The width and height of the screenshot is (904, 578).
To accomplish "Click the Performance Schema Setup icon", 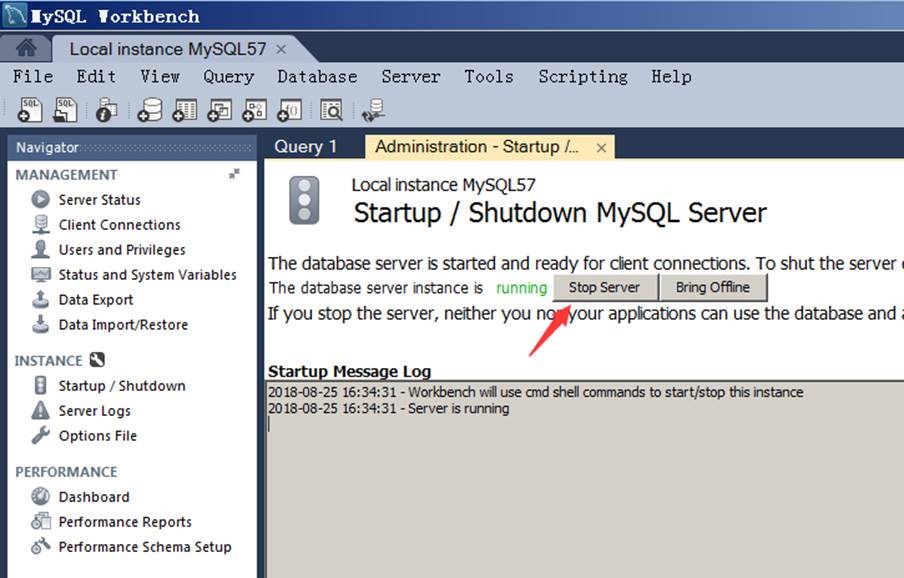I will click(40, 546).
